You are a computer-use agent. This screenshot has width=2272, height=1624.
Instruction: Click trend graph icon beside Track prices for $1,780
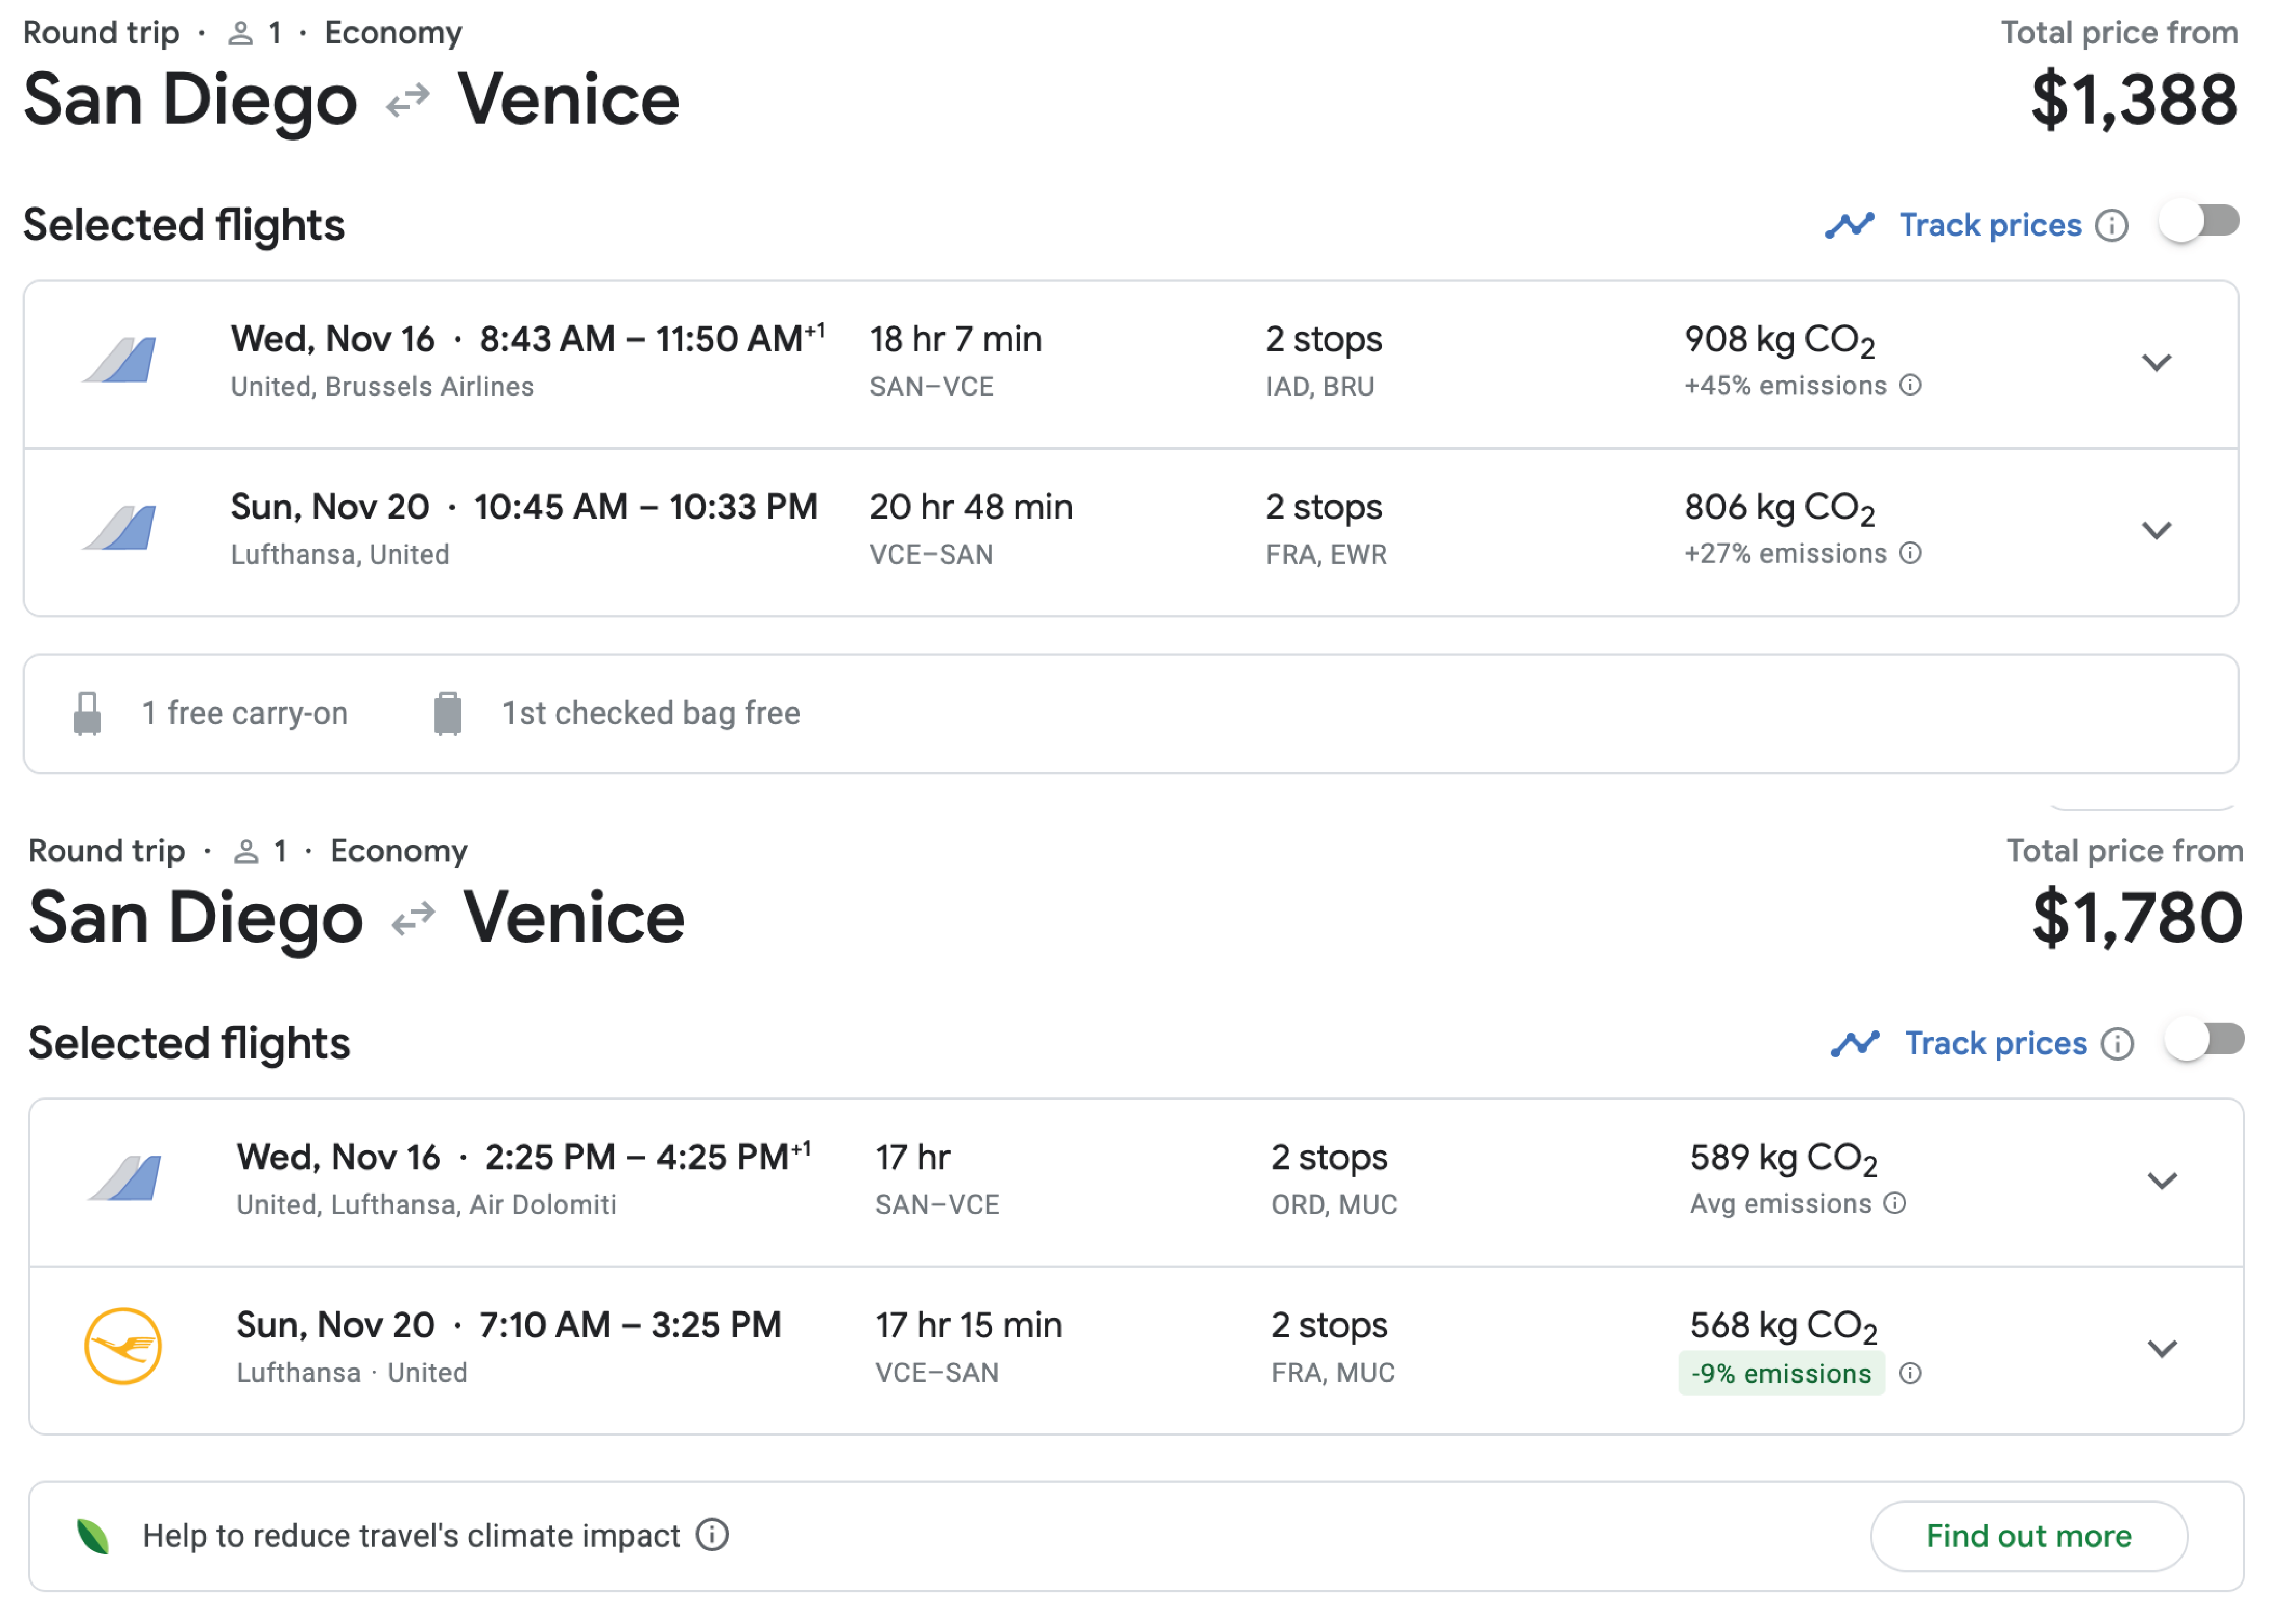[1856, 1043]
